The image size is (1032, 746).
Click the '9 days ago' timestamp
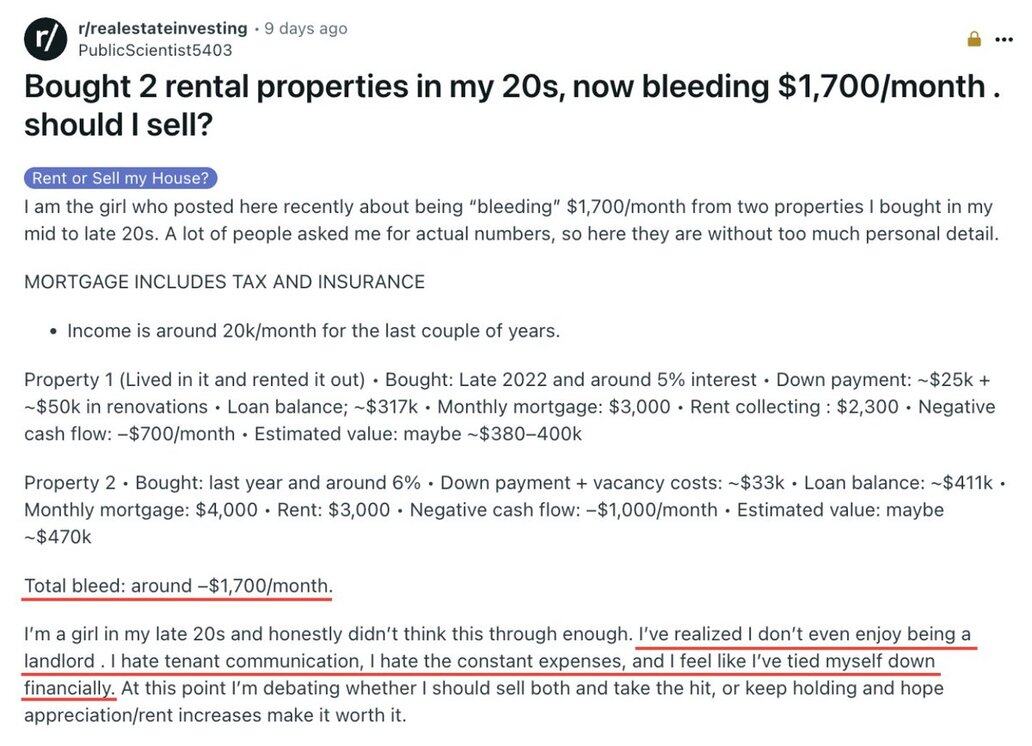click(305, 28)
